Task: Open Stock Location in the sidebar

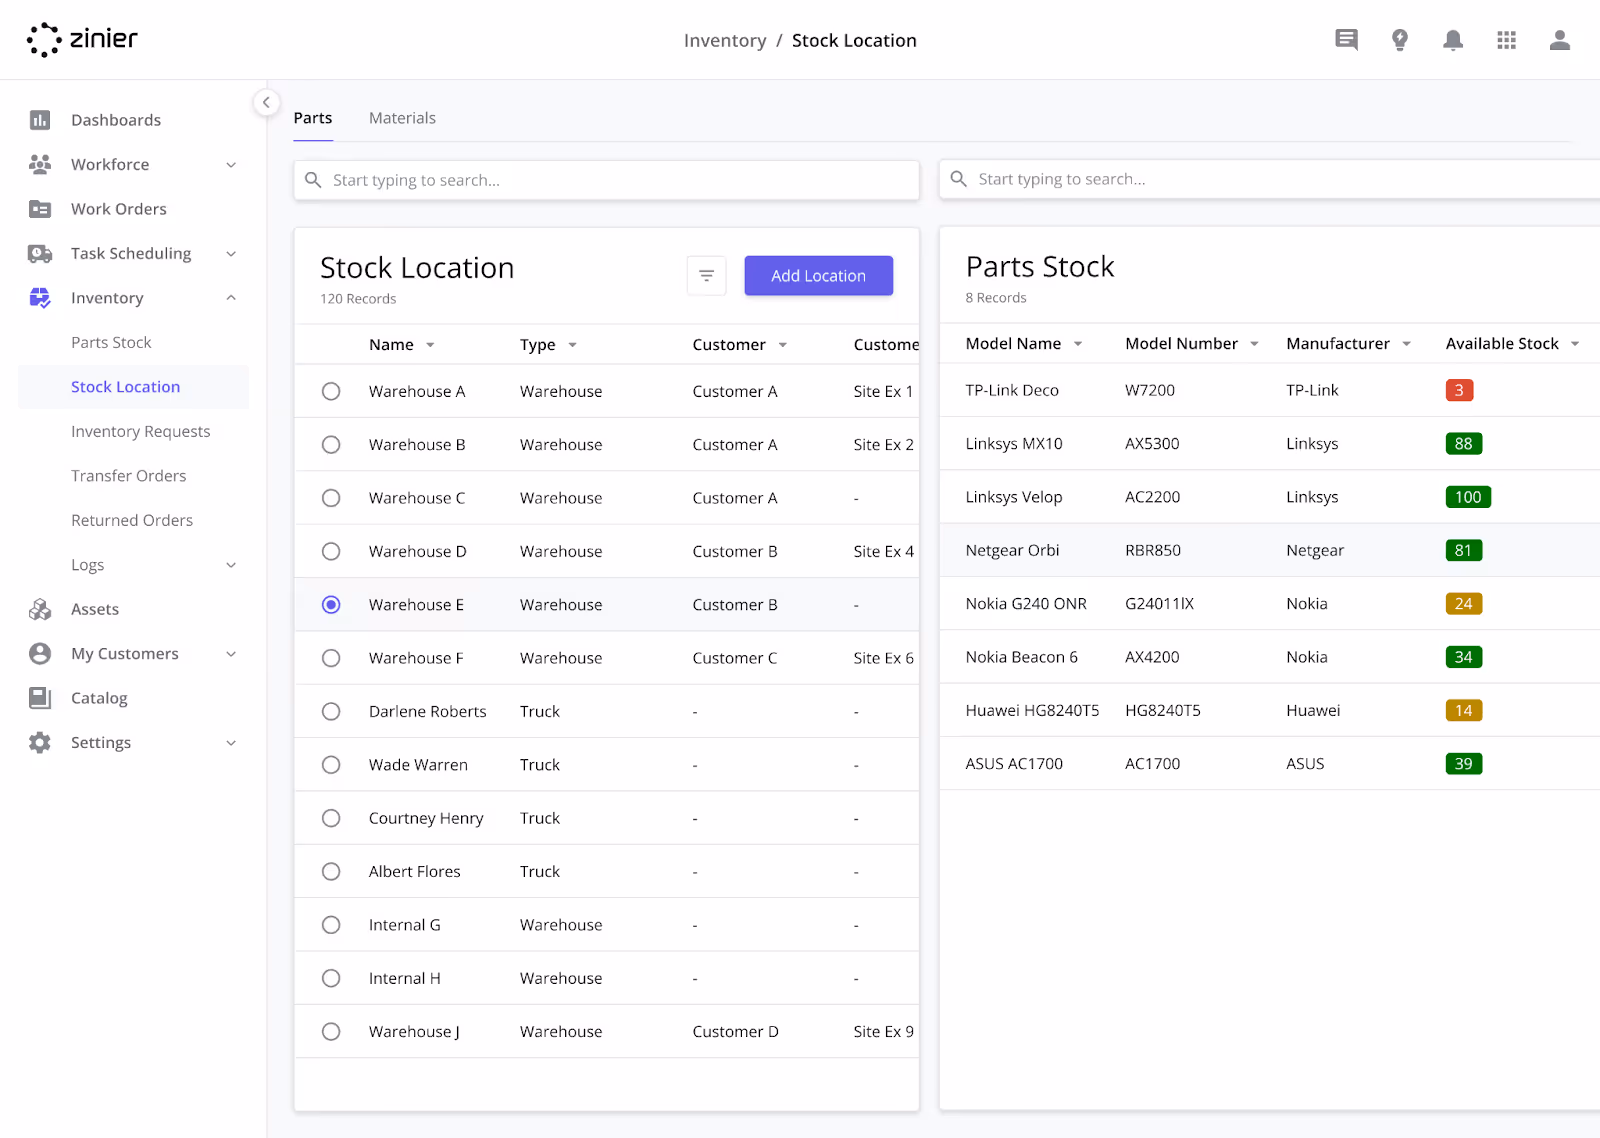Action: 133,387
